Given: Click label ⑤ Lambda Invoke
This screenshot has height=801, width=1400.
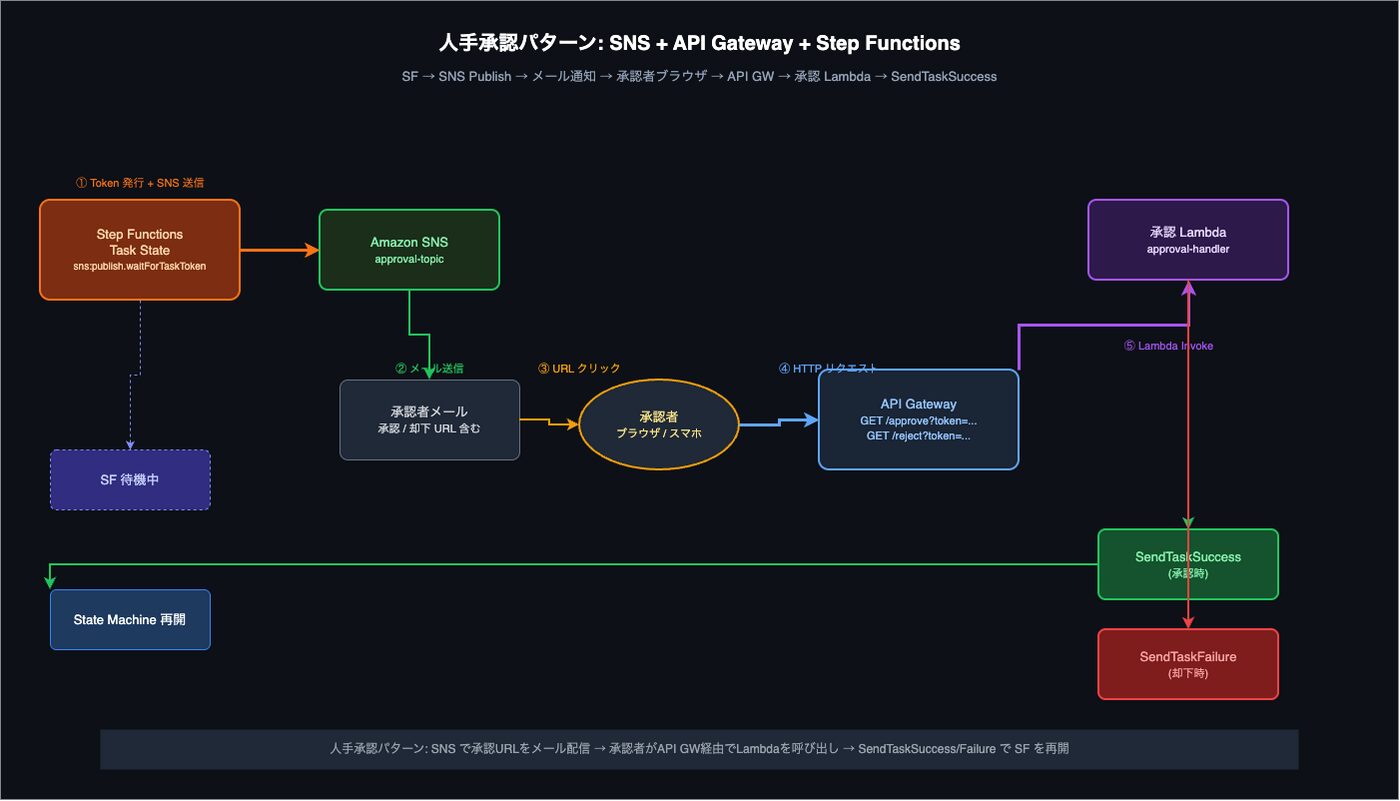Looking at the screenshot, I should [1168, 346].
